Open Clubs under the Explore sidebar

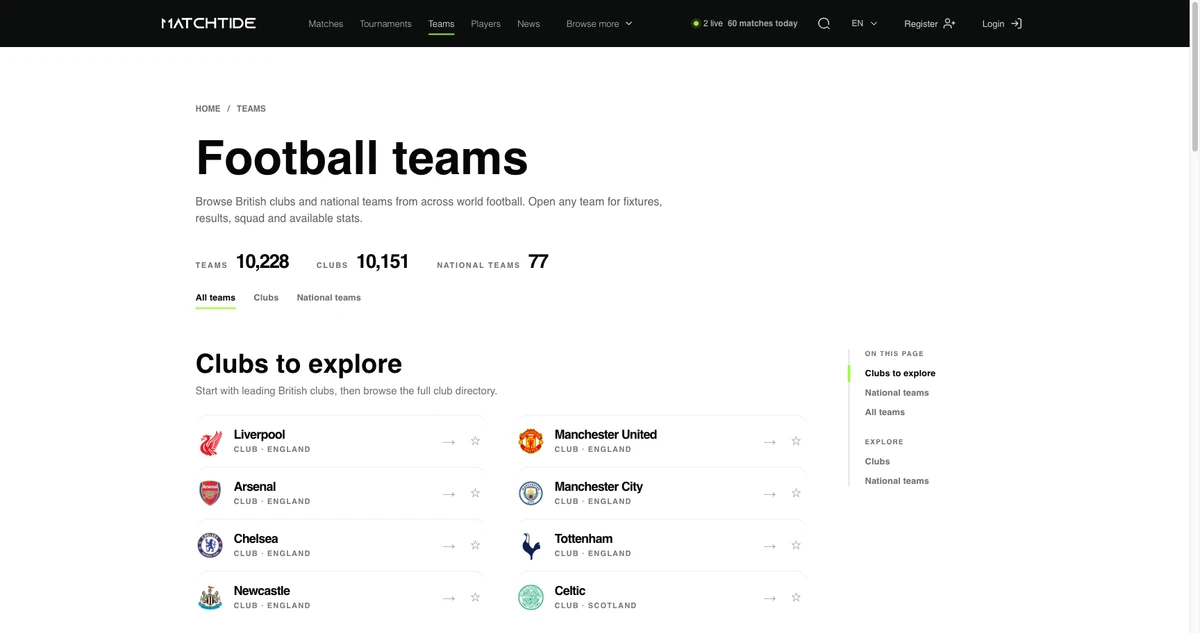click(x=877, y=461)
